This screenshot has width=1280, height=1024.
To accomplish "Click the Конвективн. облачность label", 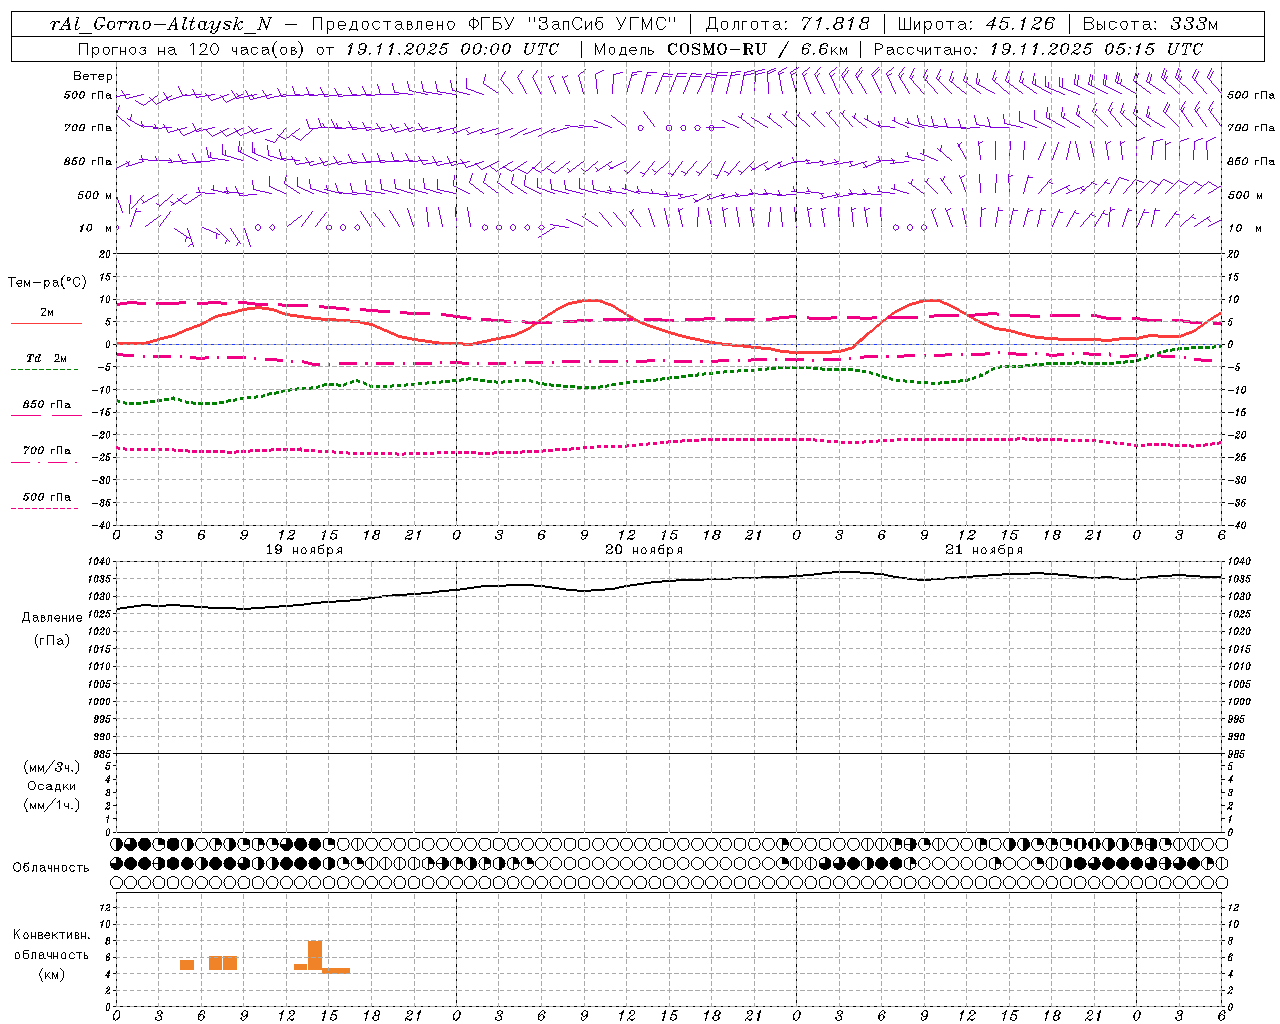I will point(52,945).
